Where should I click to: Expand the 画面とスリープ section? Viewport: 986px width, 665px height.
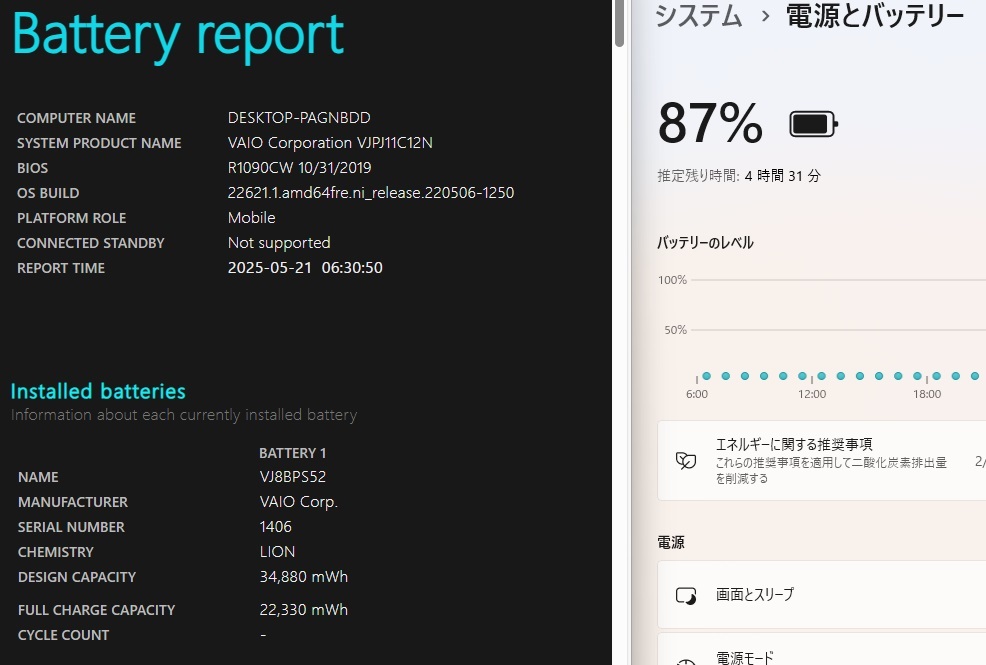(821, 595)
